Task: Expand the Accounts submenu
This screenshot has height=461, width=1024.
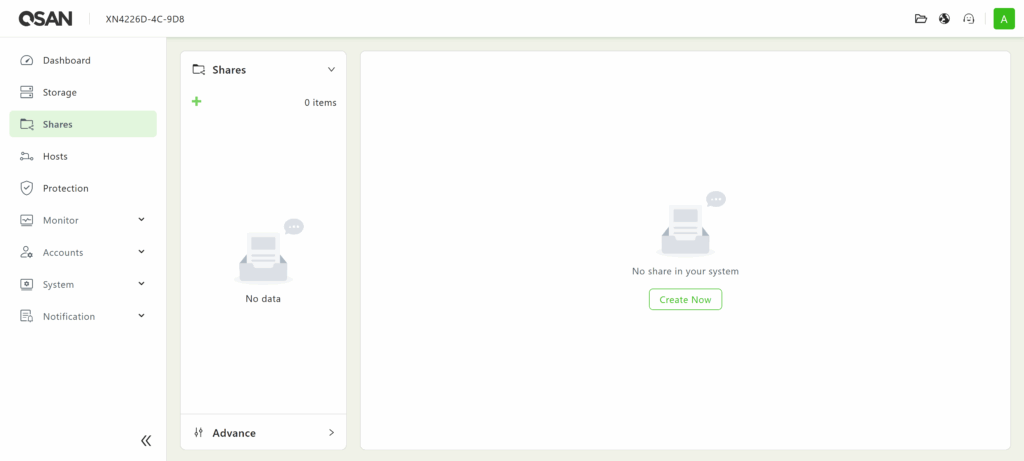Action: (x=141, y=252)
